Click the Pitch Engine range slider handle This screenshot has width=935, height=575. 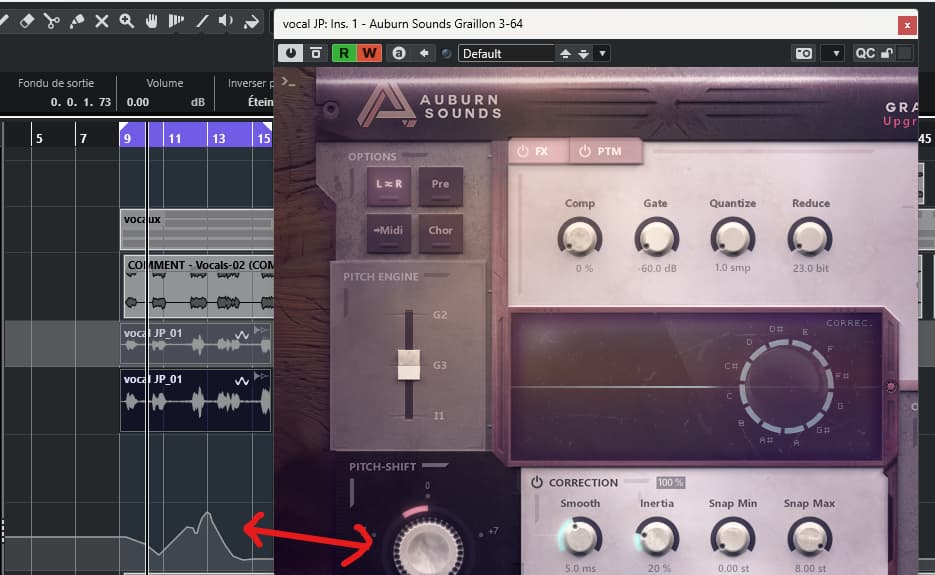tap(408, 365)
